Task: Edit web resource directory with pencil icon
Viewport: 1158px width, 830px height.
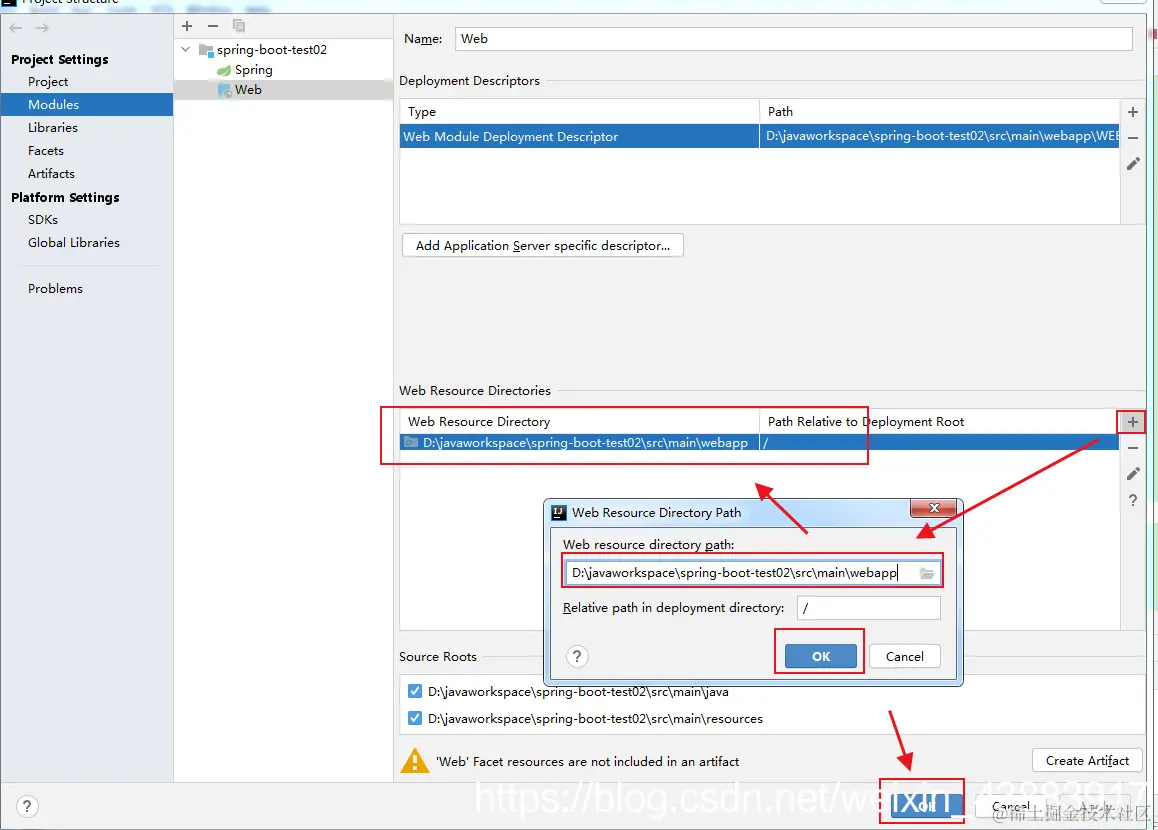Action: pos(1133,474)
